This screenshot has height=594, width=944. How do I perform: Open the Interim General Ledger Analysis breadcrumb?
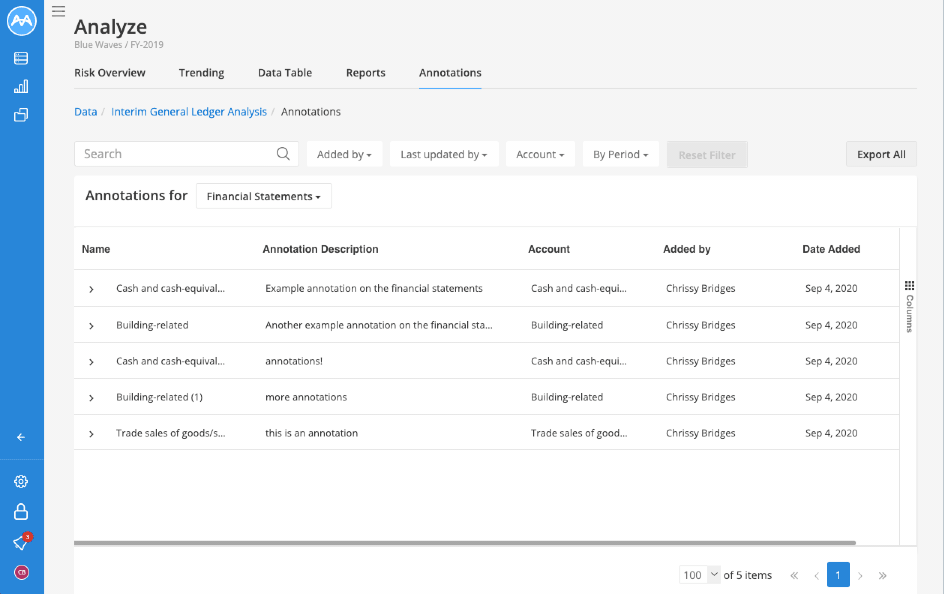[188, 111]
